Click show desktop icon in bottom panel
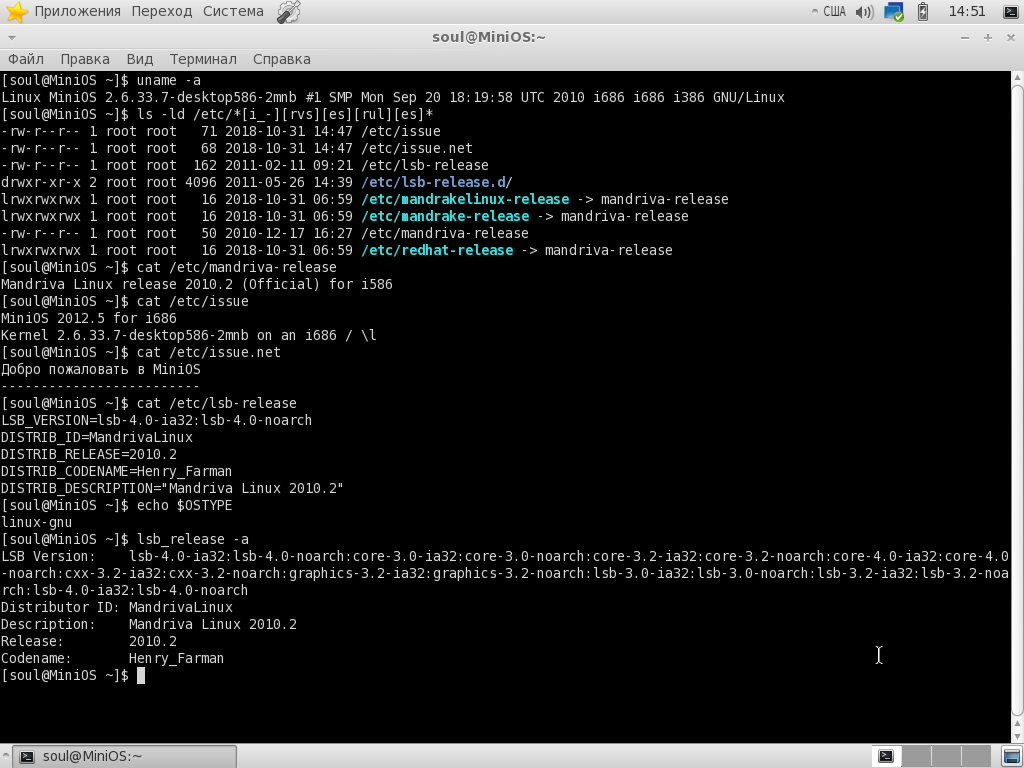This screenshot has height=768, width=1024. 1011,756
